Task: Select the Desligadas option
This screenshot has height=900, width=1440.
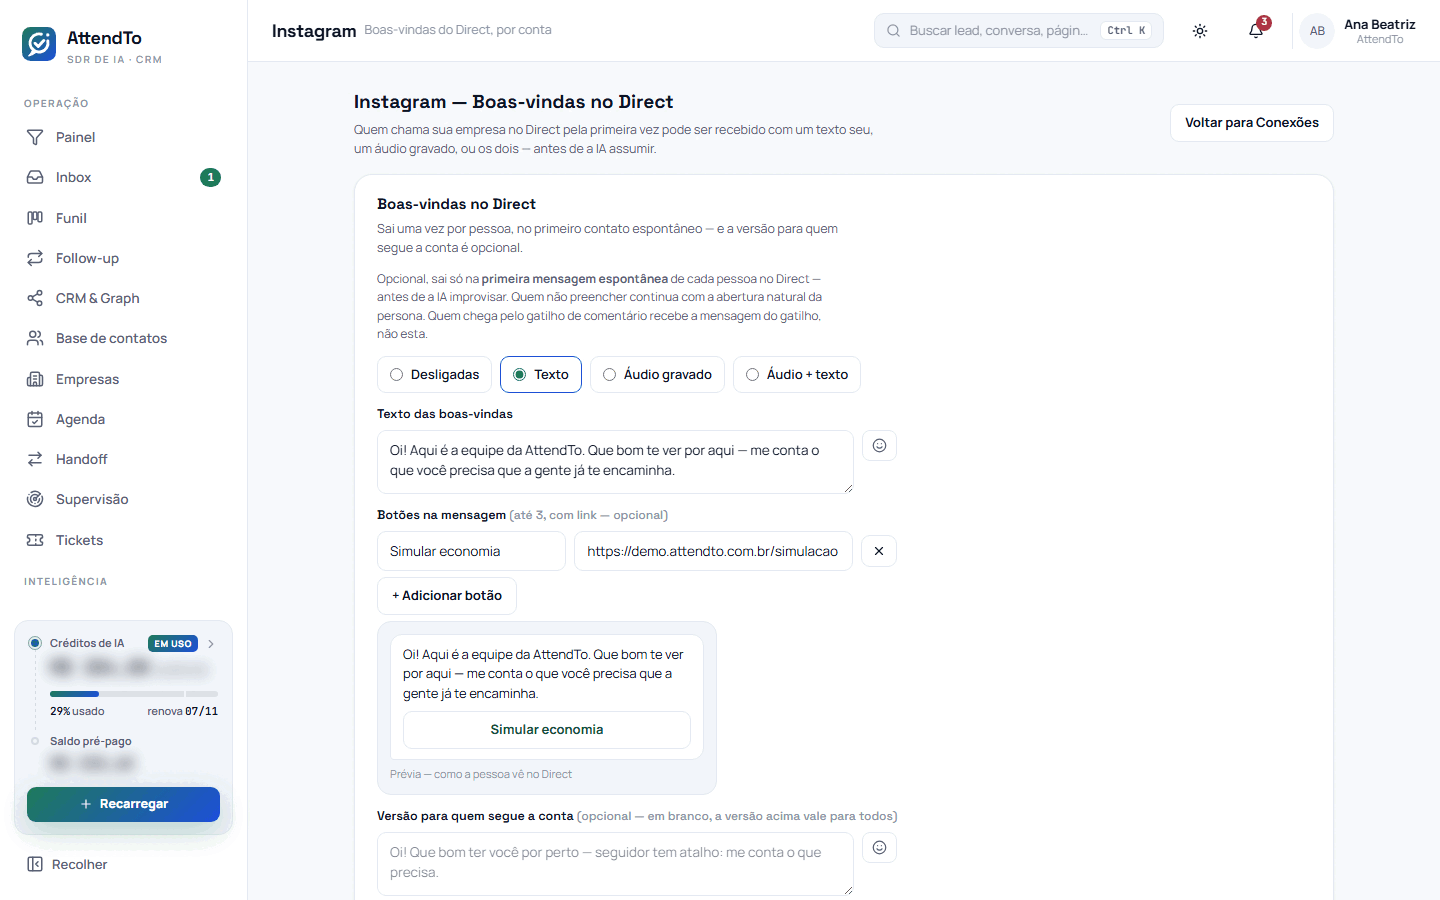Action: coord(434,375)
